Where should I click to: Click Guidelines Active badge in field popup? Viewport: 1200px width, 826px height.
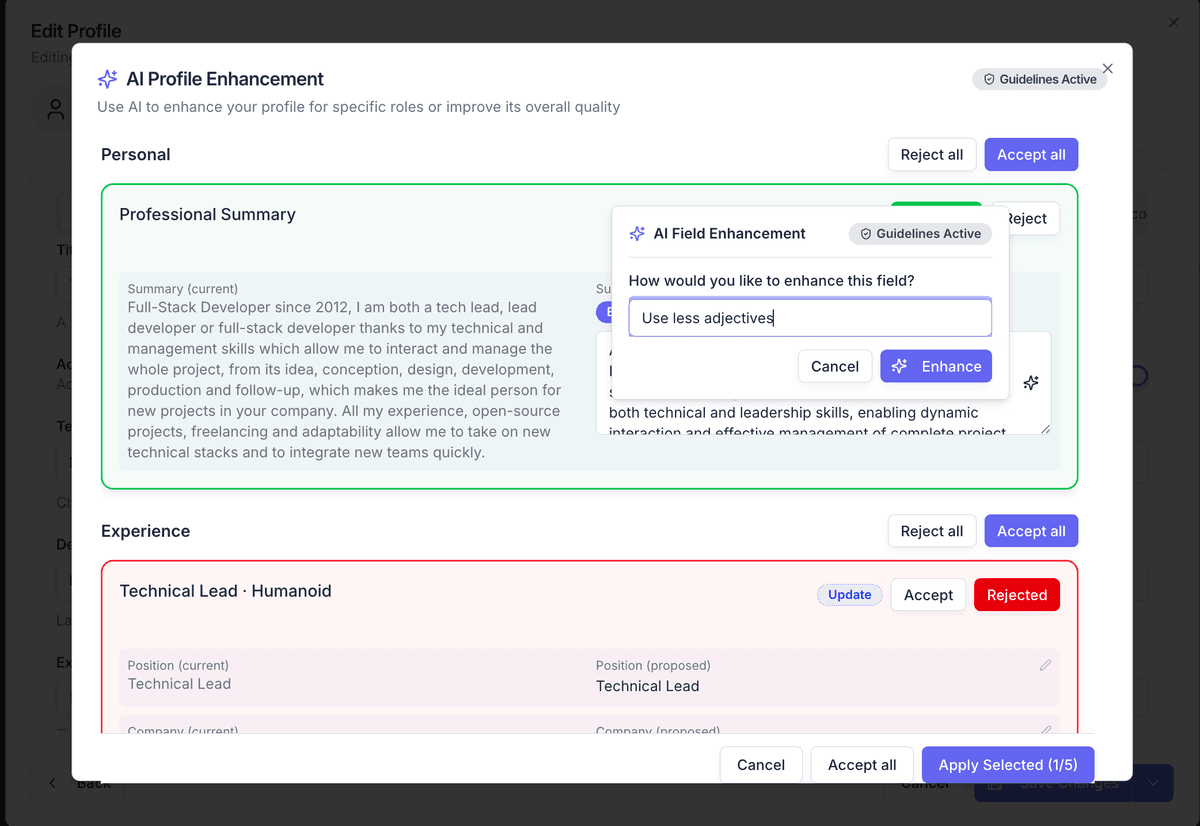[920, 233]
